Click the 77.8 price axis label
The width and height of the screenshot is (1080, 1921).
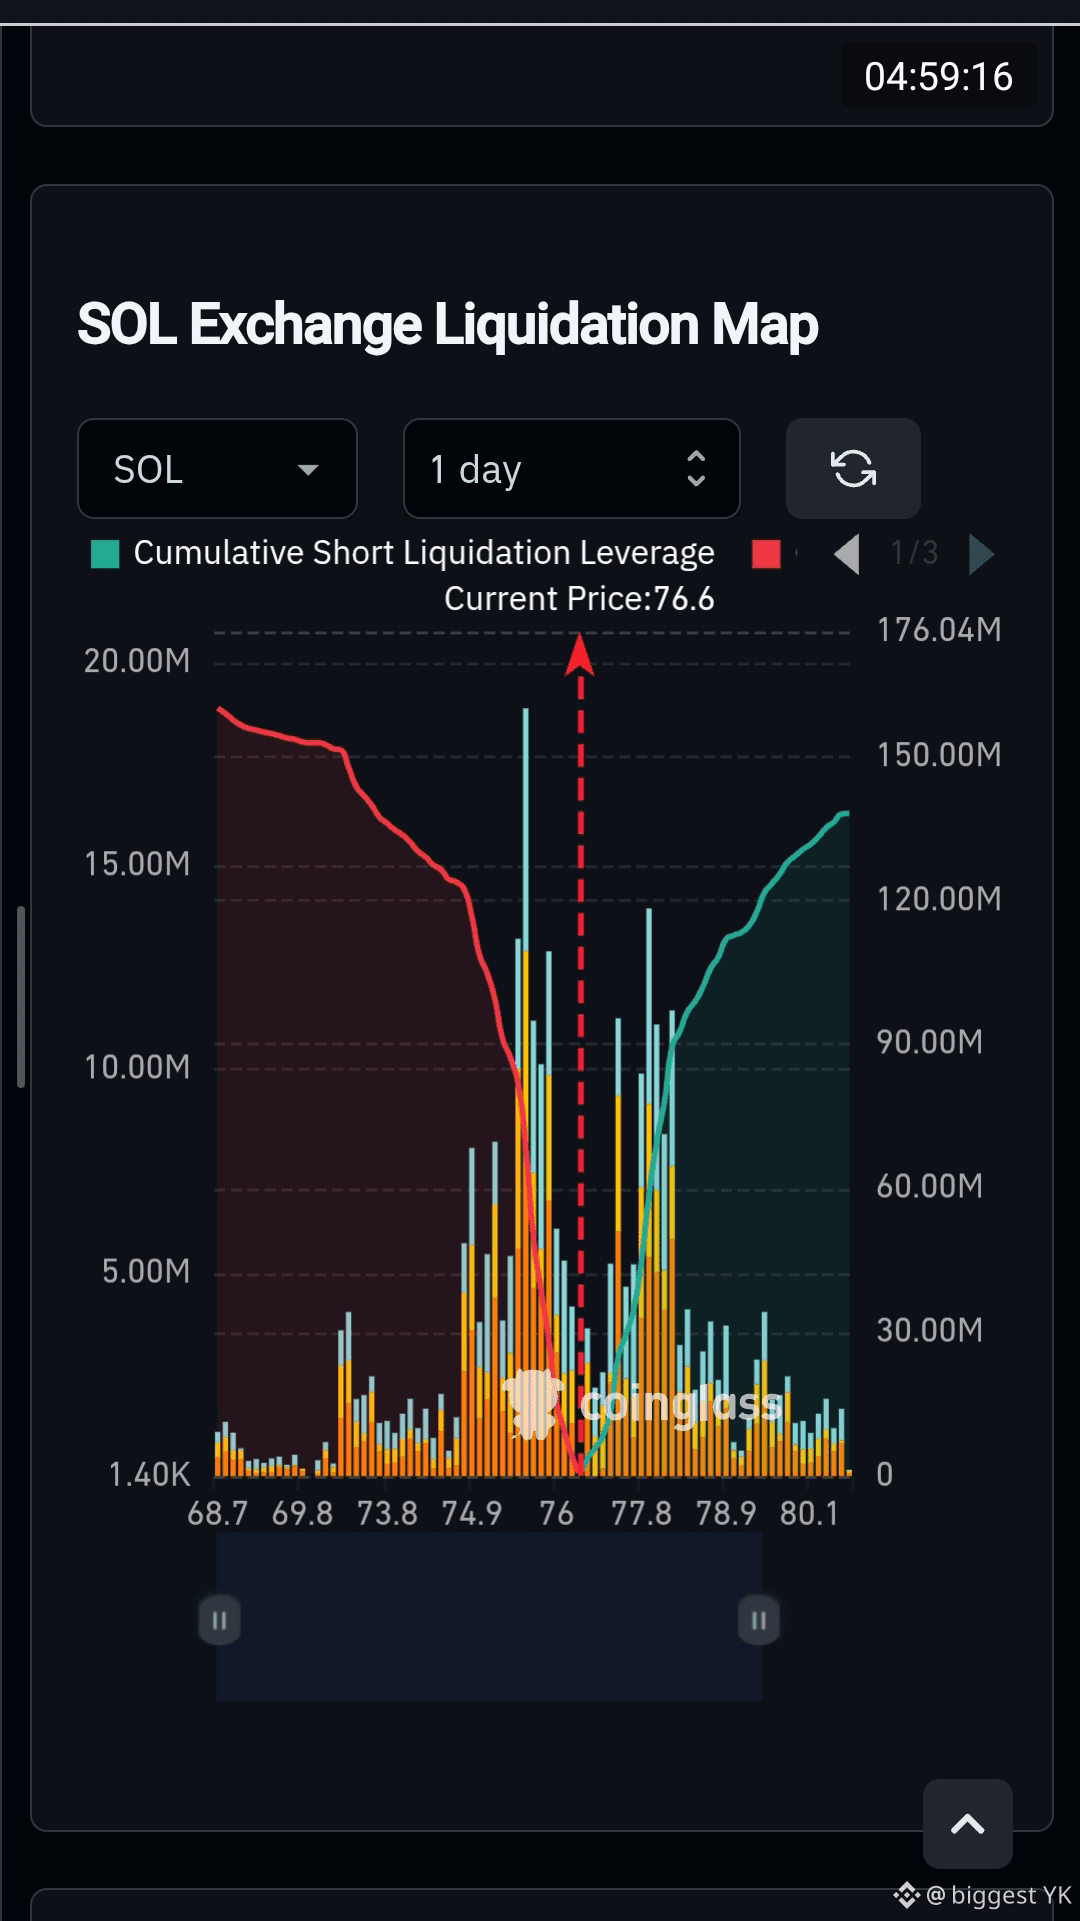(x=641, y=1513)
